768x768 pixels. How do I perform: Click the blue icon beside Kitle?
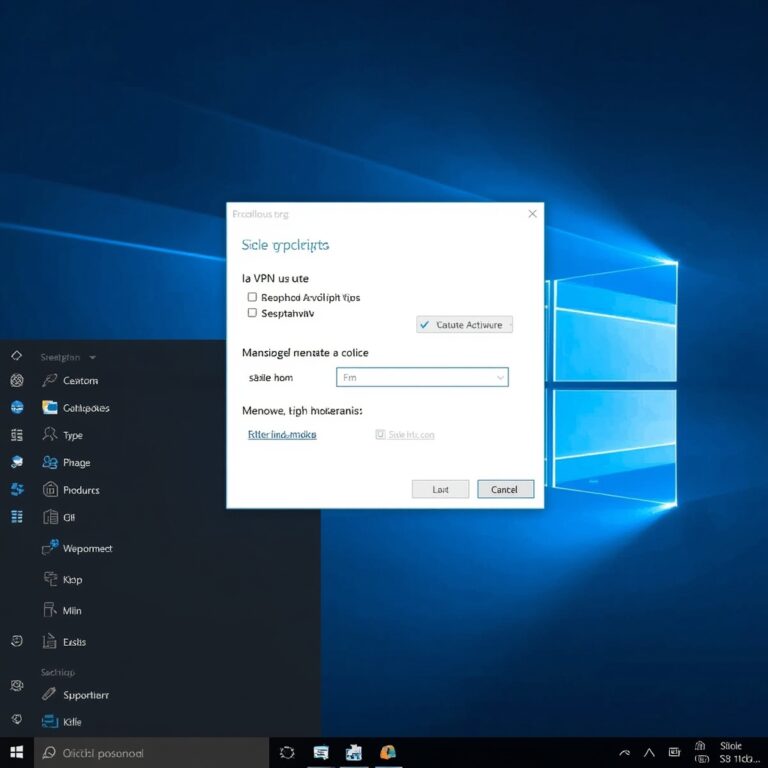49,721
